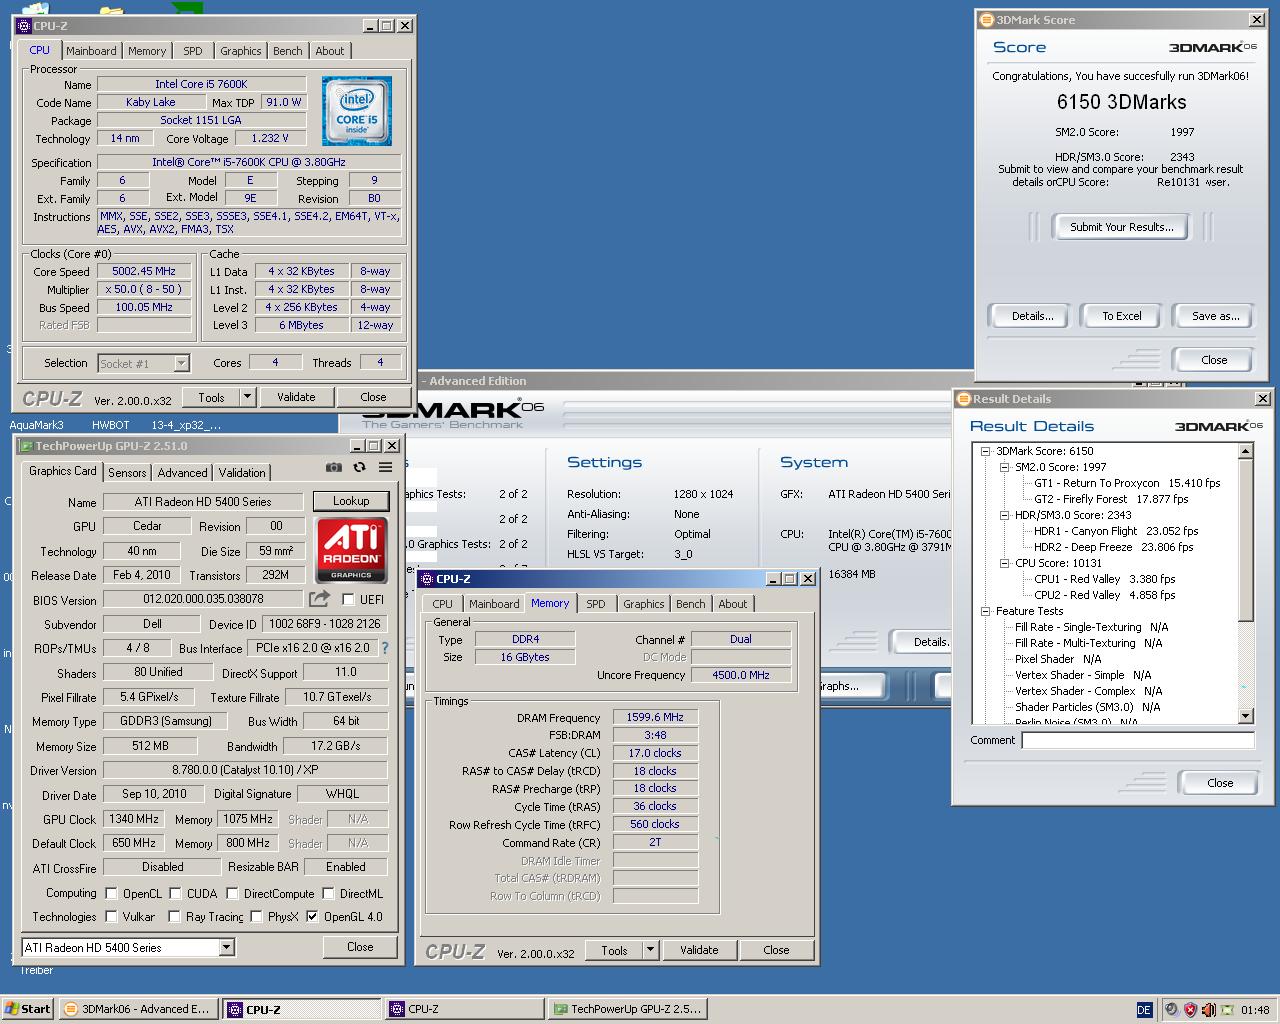Click Bus Interface question mark help icon
The width and height of the screenshot is (1280, 1024).
(385, 648)
